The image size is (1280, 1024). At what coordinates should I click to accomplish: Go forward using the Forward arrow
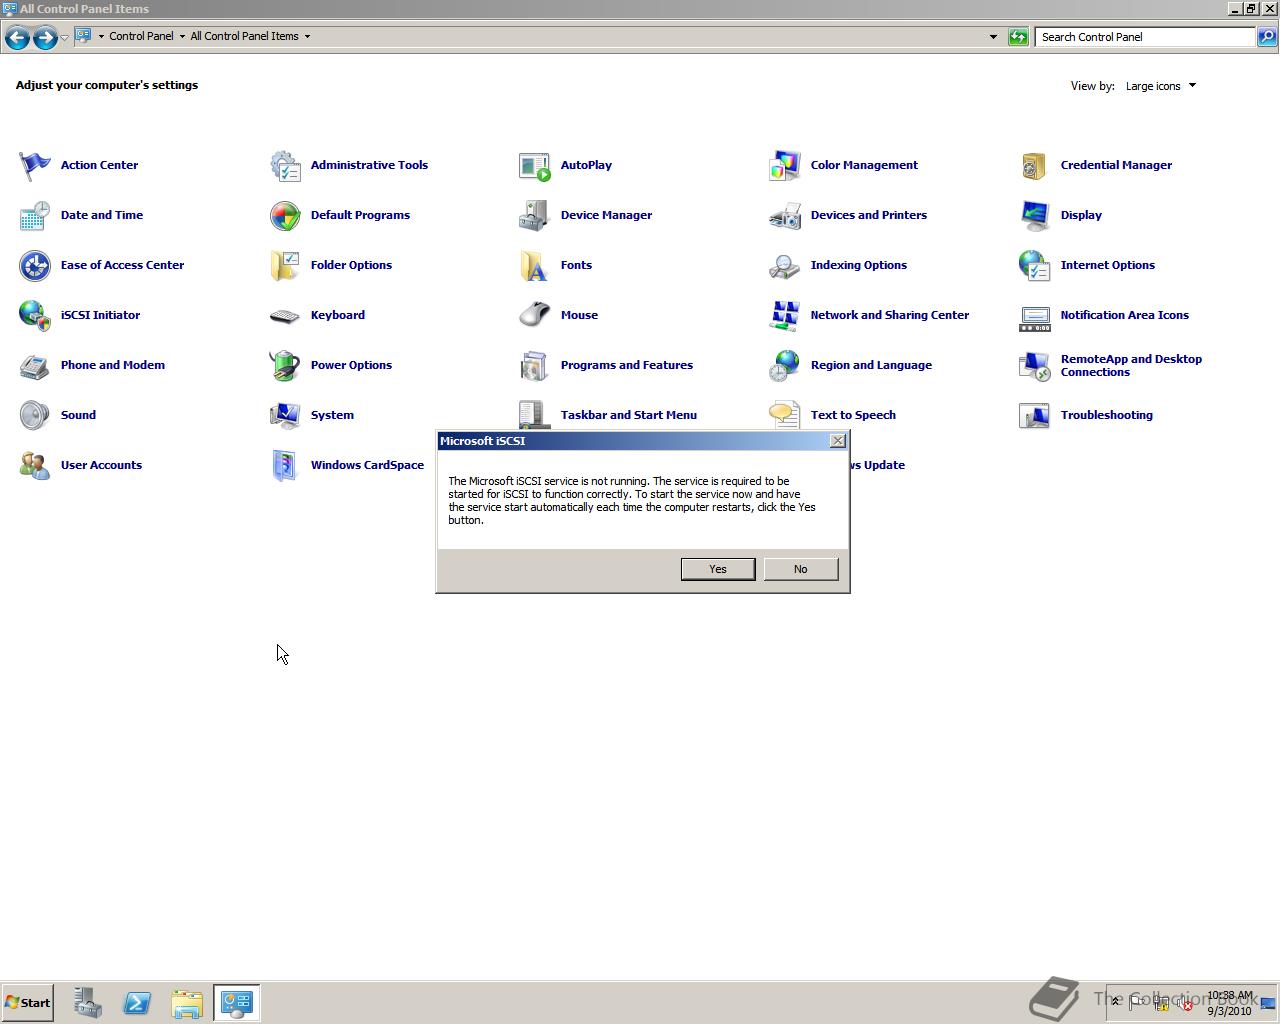[45, 37]
